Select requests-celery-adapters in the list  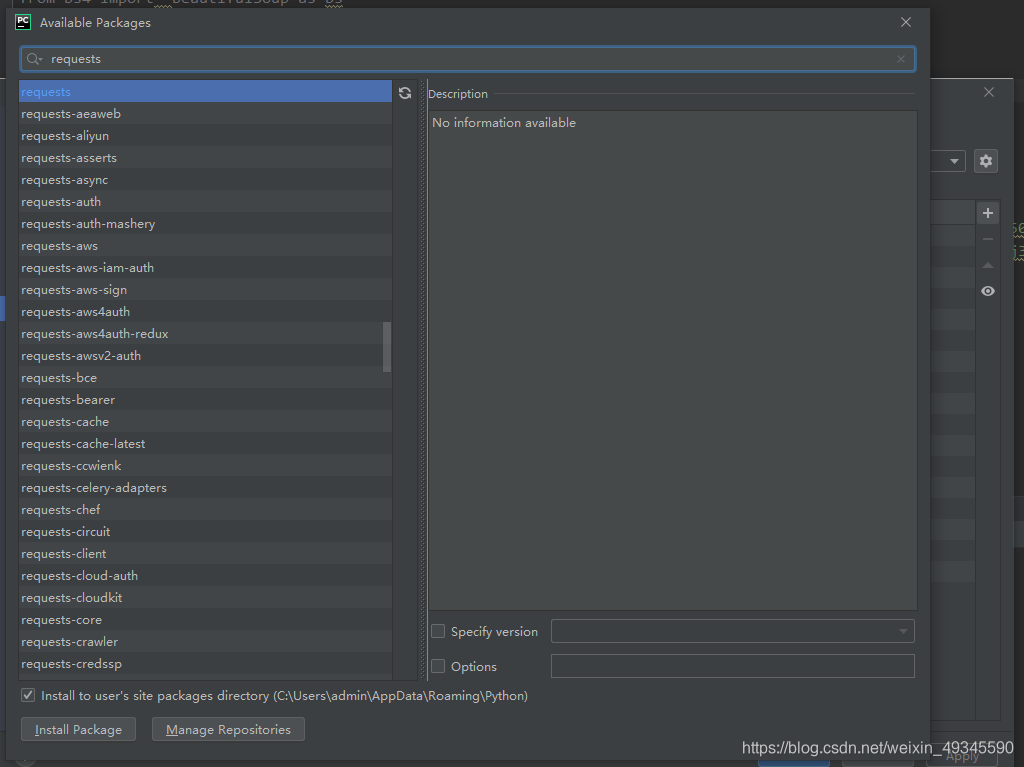[205, 487]
